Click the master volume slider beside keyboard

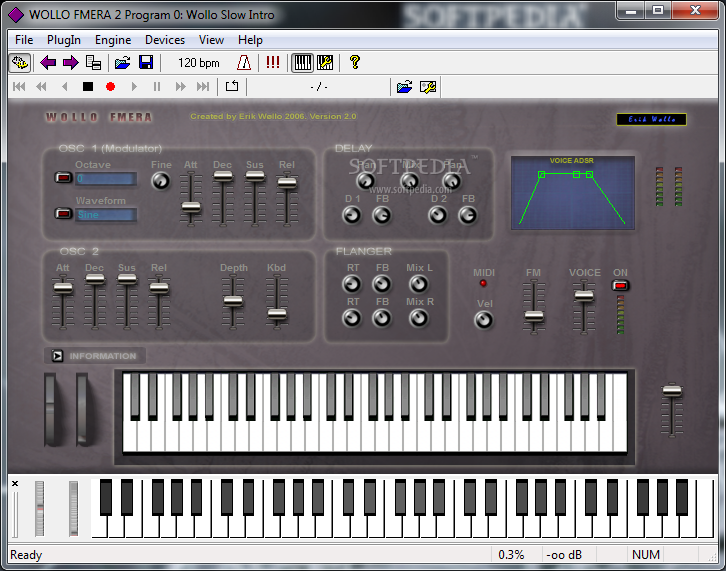click(x=672, y=391)
